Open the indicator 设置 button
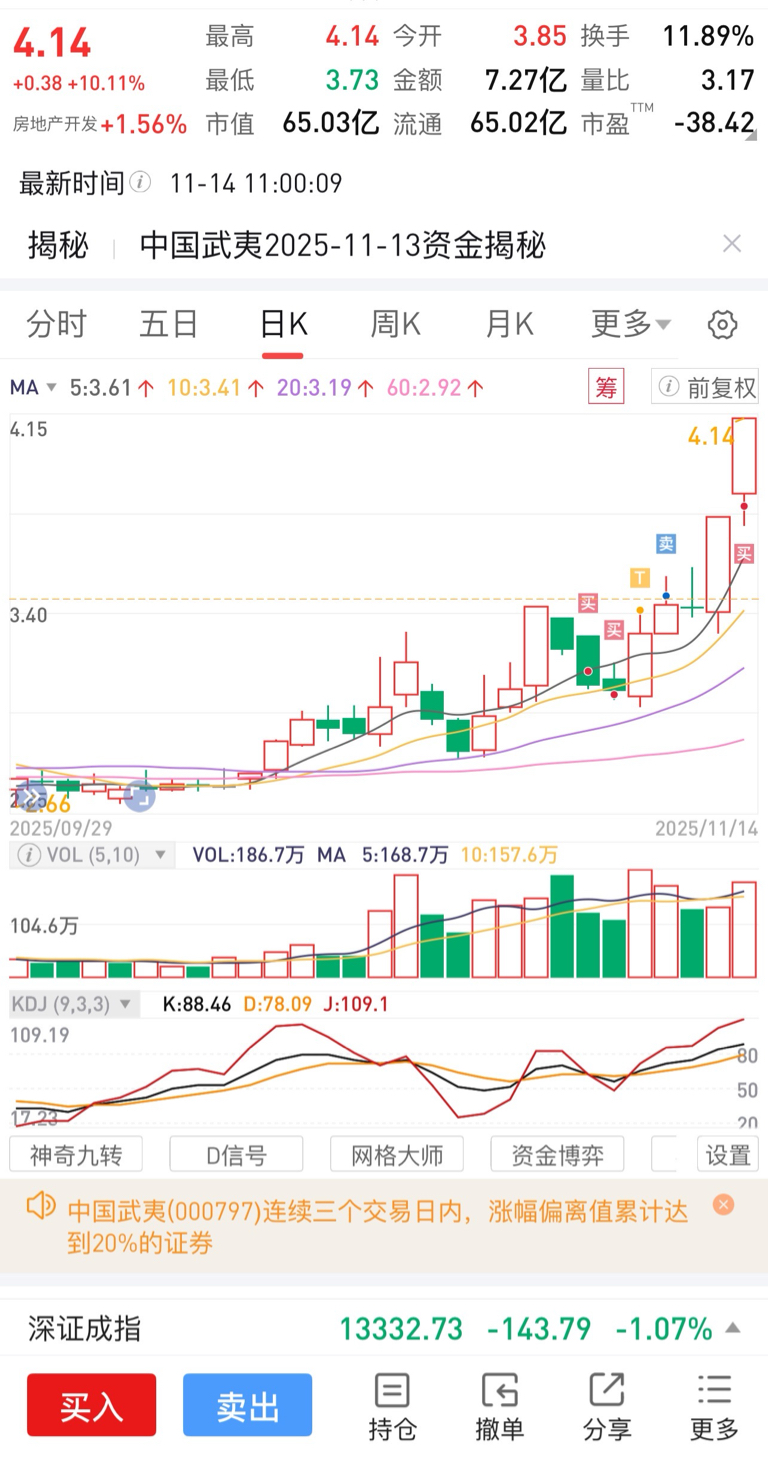The height and width of the screenshot is (1478, 768). click(x=727, y=1155)
